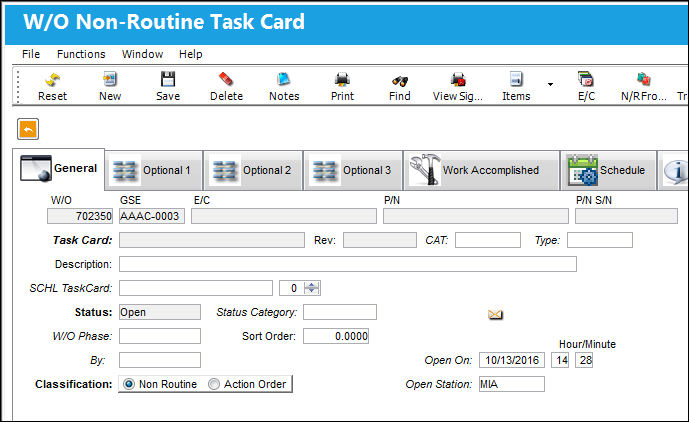
Task: Click the Status field showing Open
Action: 160,312
